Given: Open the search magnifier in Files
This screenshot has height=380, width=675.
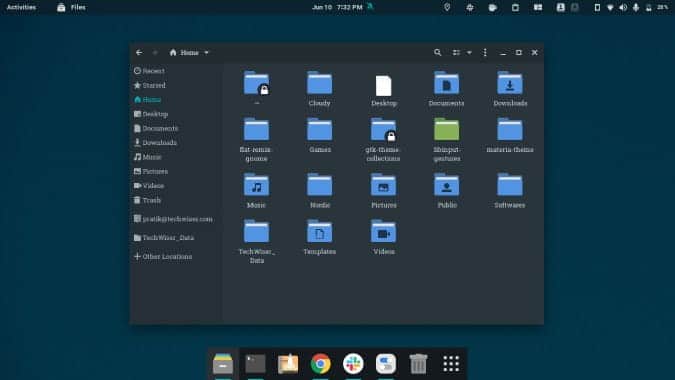Looking at the screenshot, I should (x=437, y=53).
